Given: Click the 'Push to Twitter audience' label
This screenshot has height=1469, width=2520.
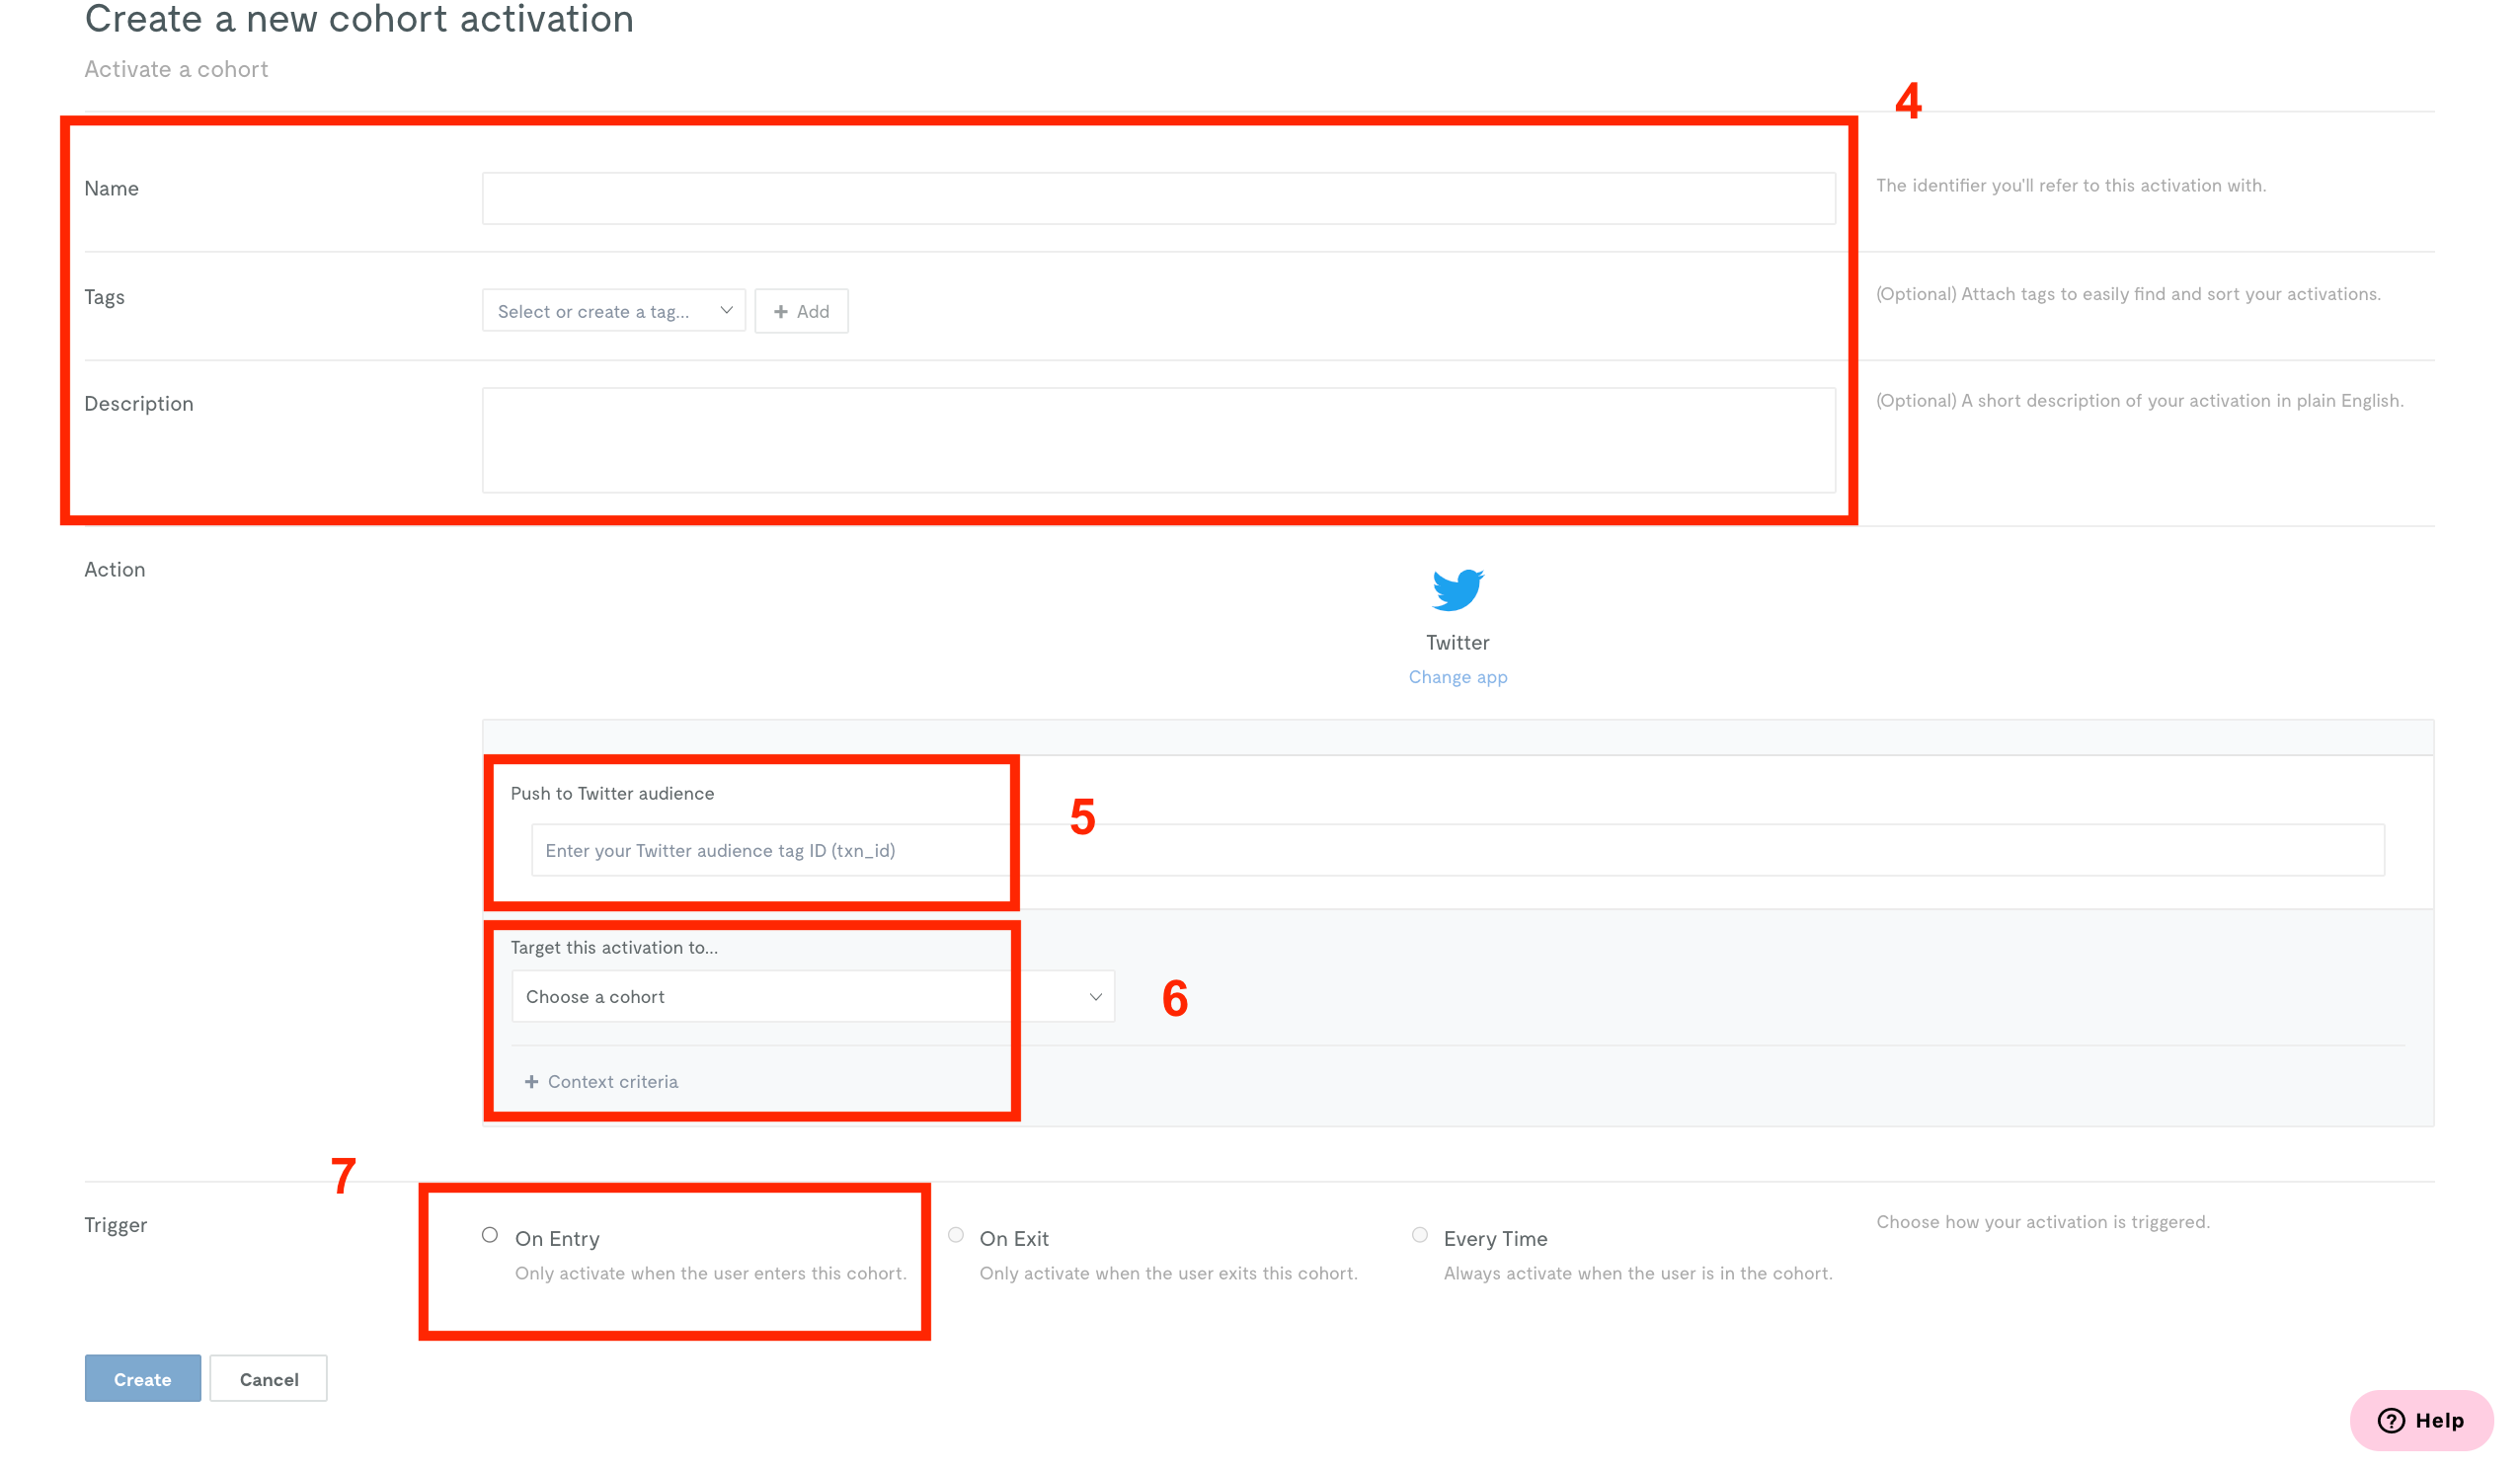Looking at the screenshot, I should 612,793.
